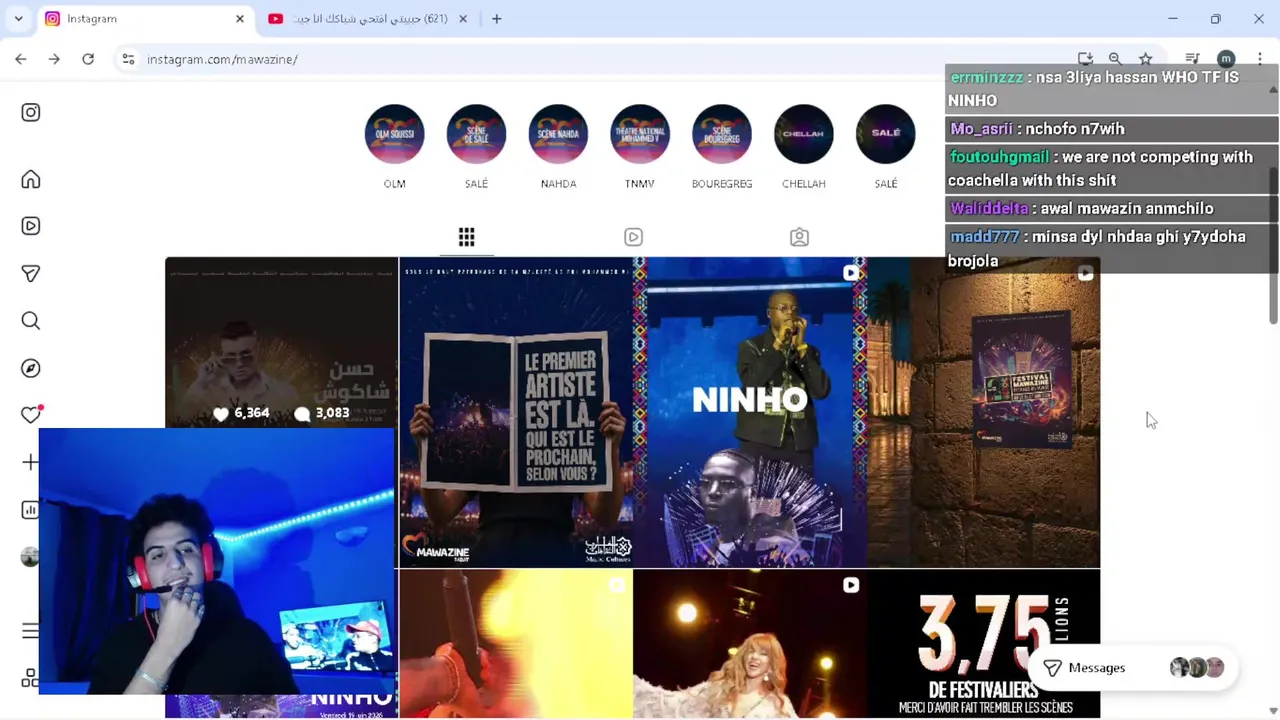Screen dimensions: 1280x720
Task: Open Notifications heart icon
Action: coord(31,414)
